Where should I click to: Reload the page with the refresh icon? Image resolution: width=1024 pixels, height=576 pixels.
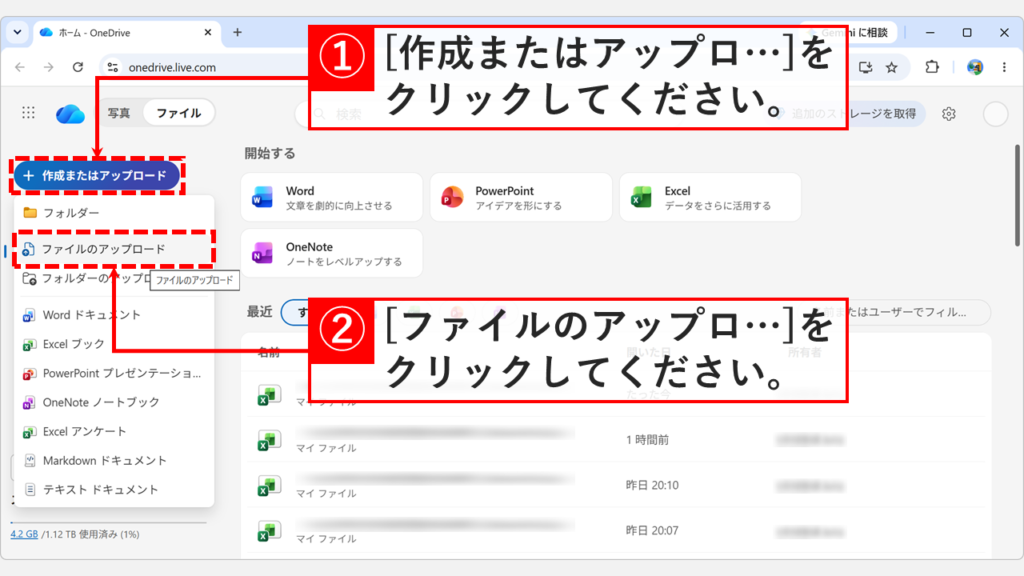pyautogui.click(x=78, y=67)
